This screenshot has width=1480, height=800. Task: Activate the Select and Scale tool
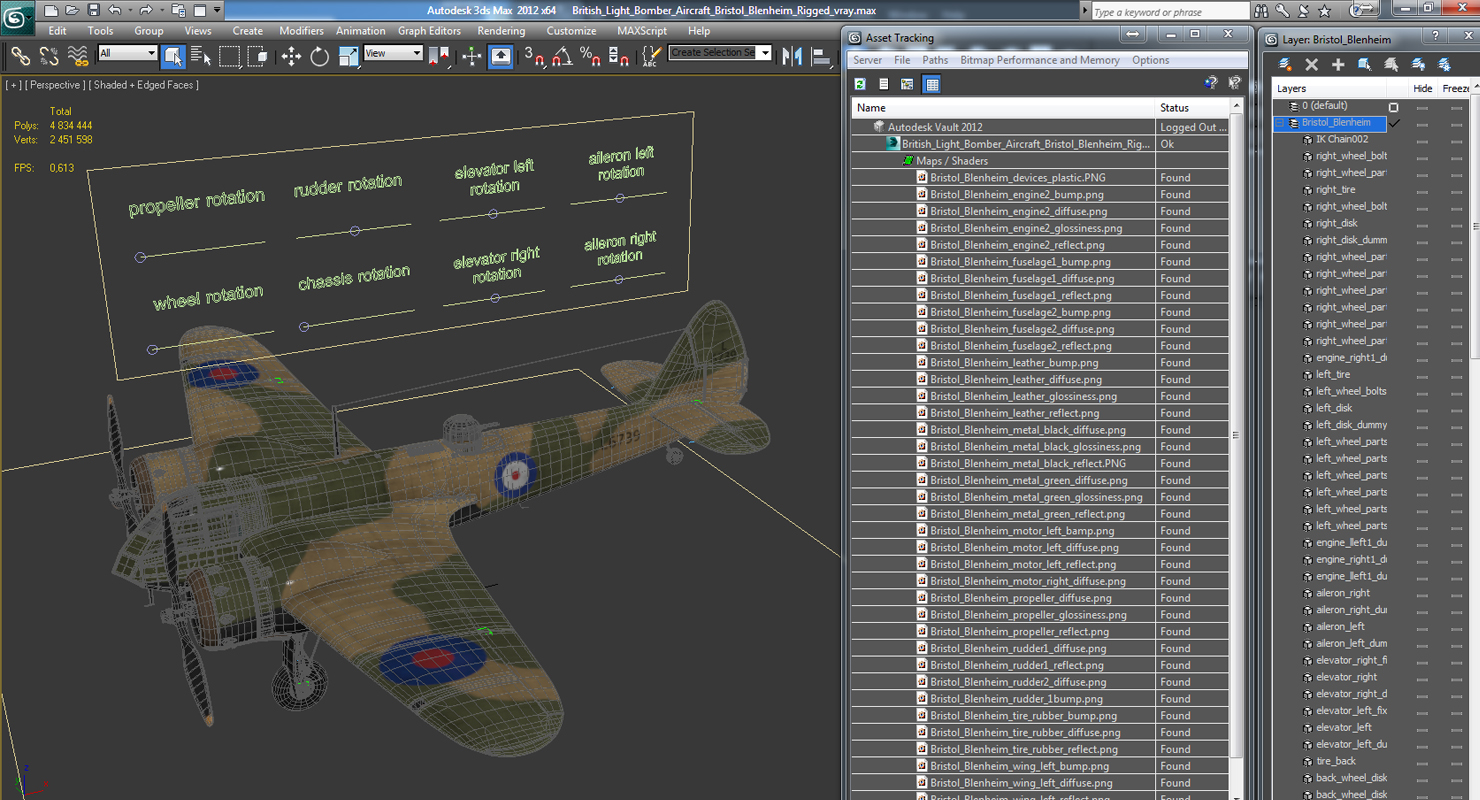tap(348, 56)
